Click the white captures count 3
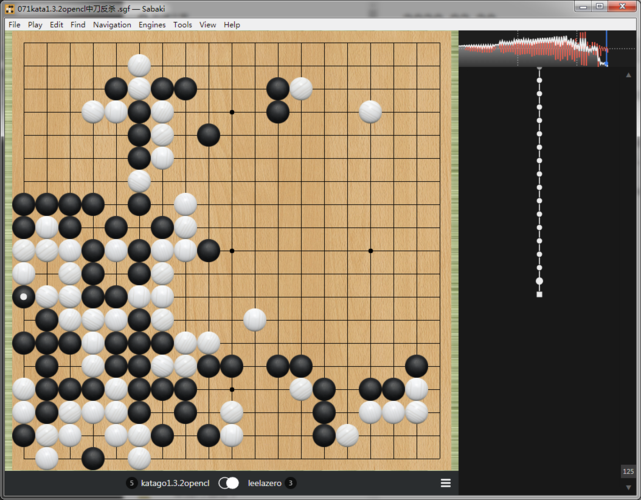Screen dimensions: 641x500 point(291,483)
